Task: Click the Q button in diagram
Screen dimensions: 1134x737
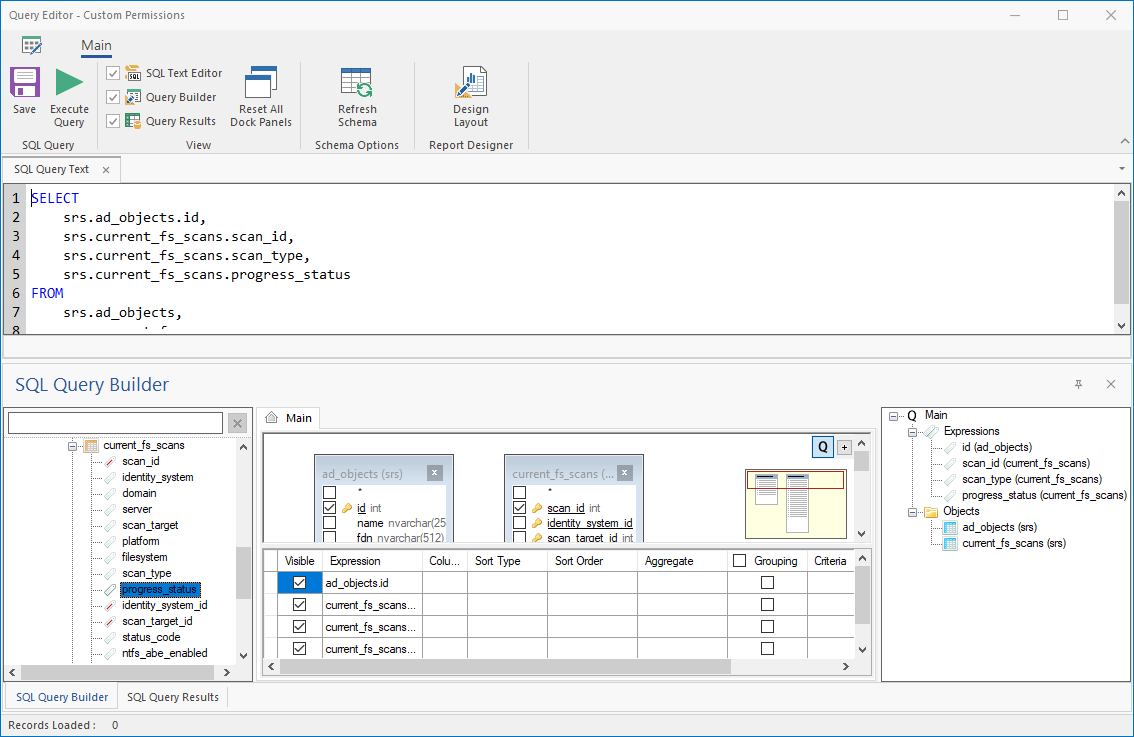Action: 822,447
